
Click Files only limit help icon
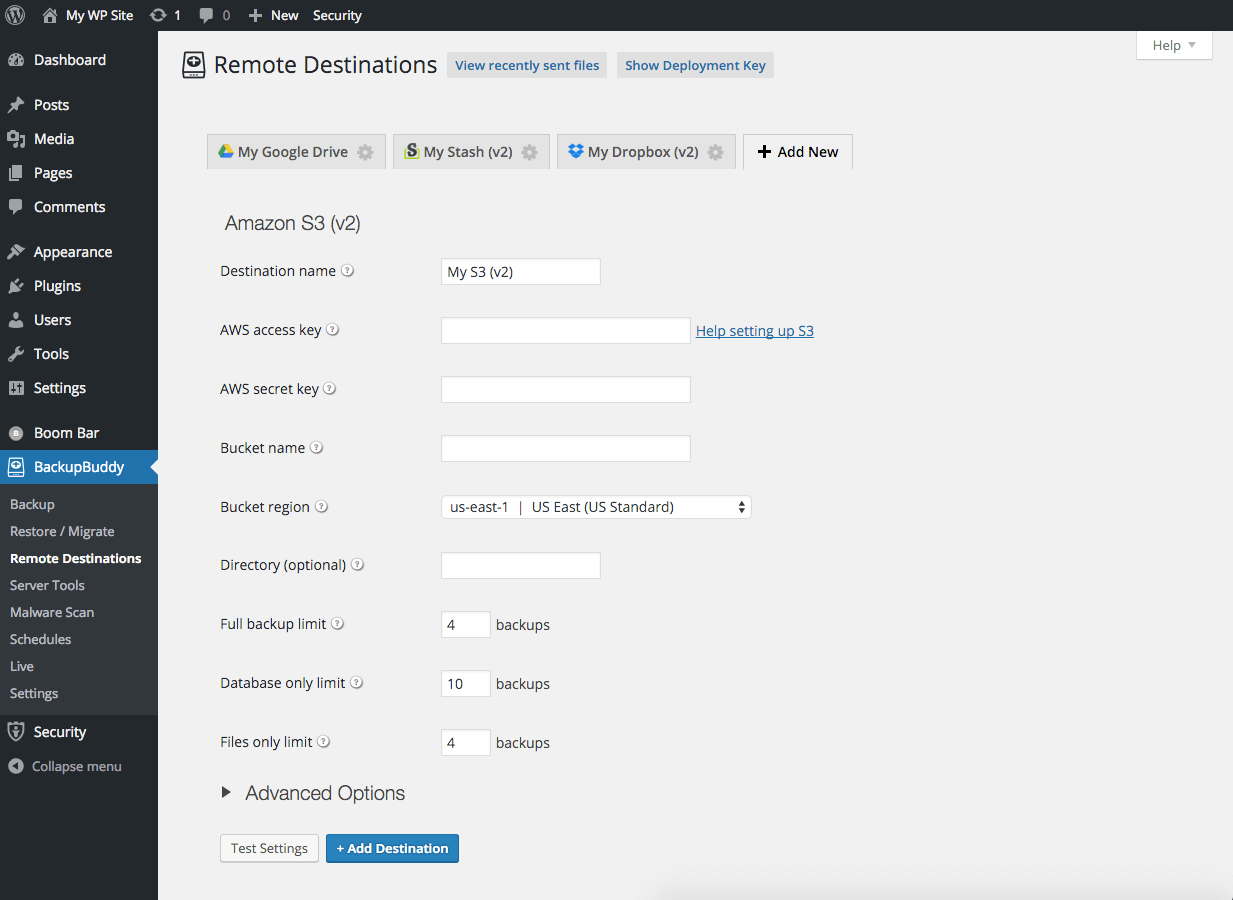(x=324, y=742)
